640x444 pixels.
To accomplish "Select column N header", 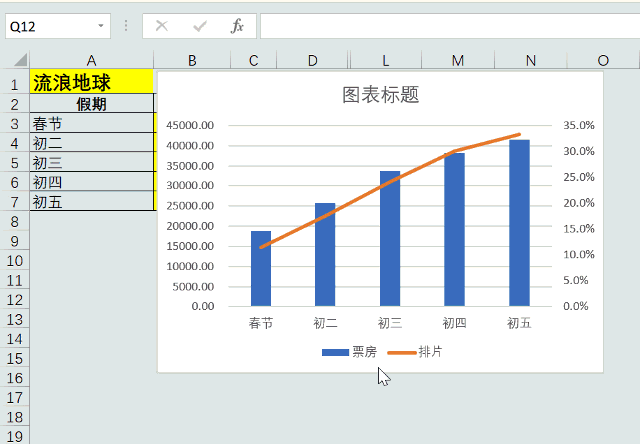I will (531, 60).
